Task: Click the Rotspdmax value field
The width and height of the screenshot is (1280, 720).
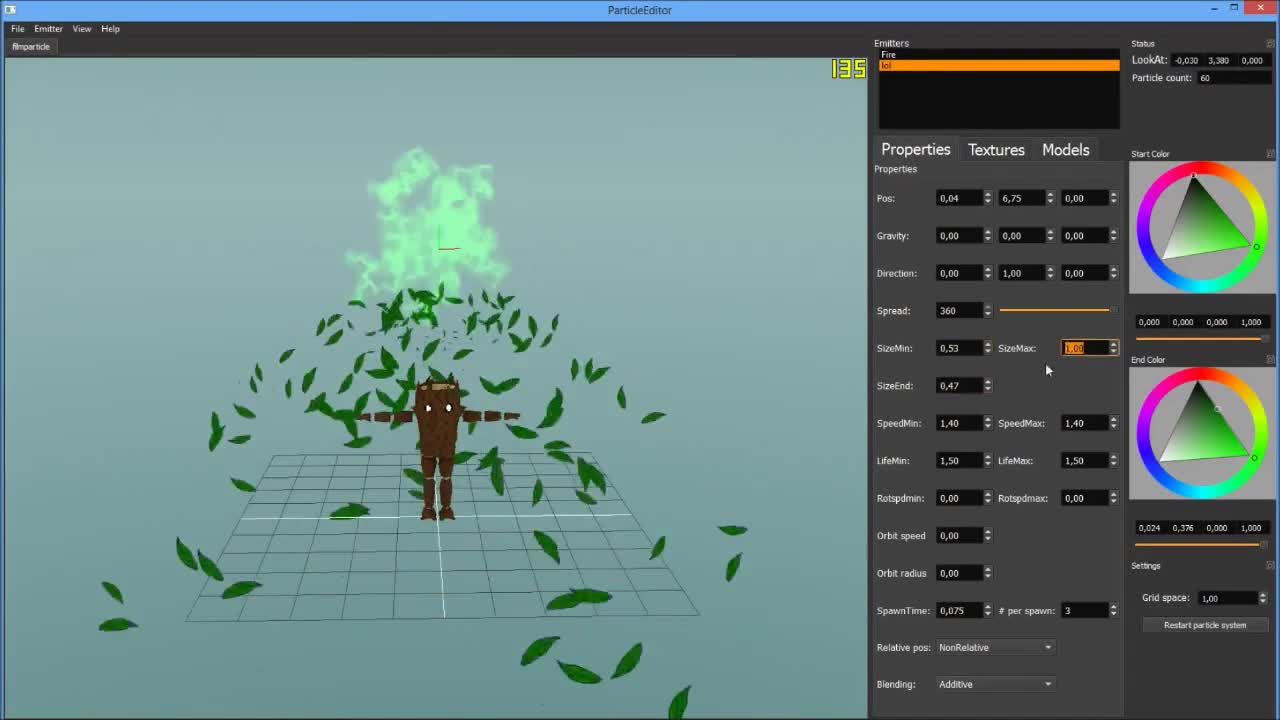Action: pyautogui.click(x=1084, y=498)
